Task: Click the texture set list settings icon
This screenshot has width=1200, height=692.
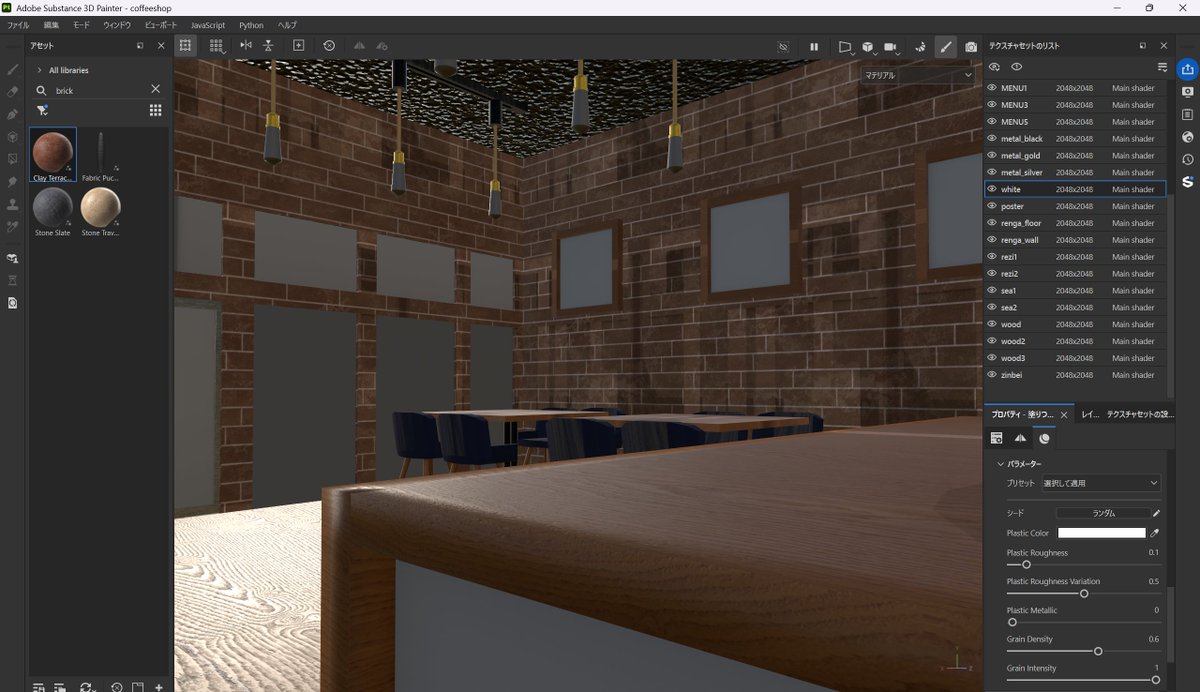Action: tap(1162, 67)
